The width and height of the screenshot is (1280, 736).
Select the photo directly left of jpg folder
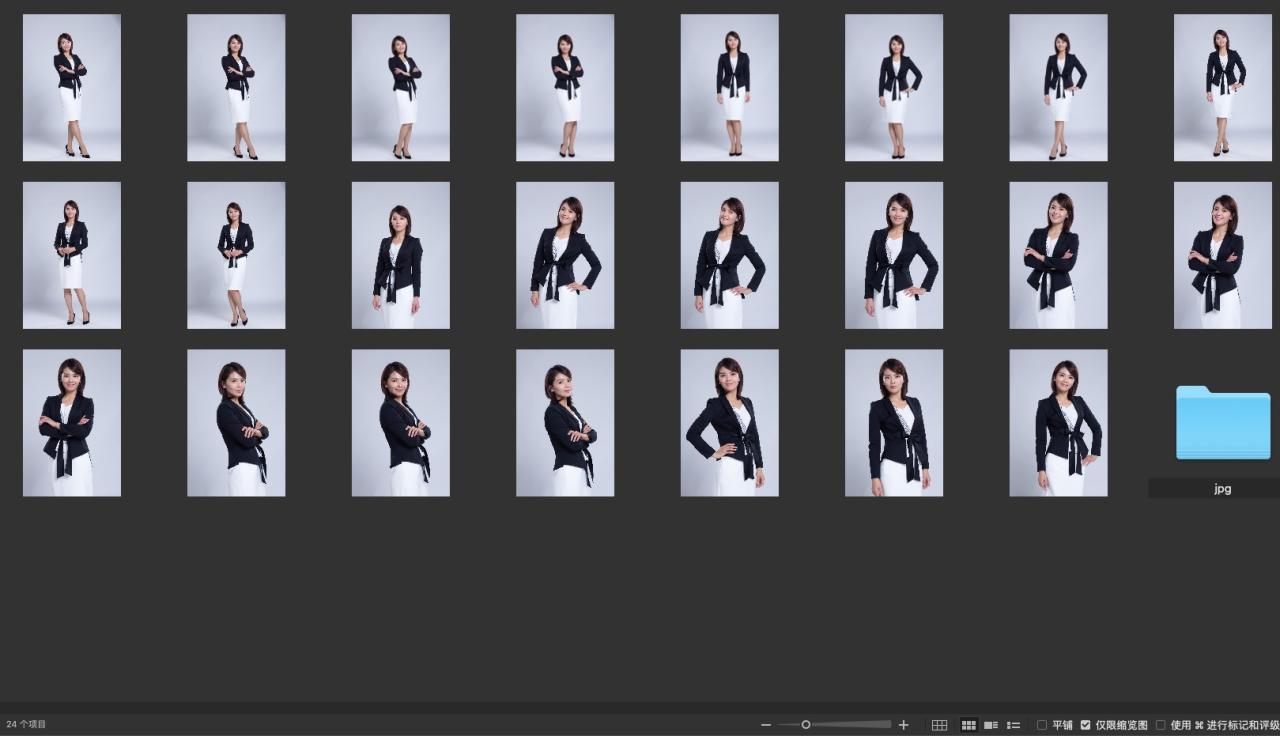[x=1058, y=422]
